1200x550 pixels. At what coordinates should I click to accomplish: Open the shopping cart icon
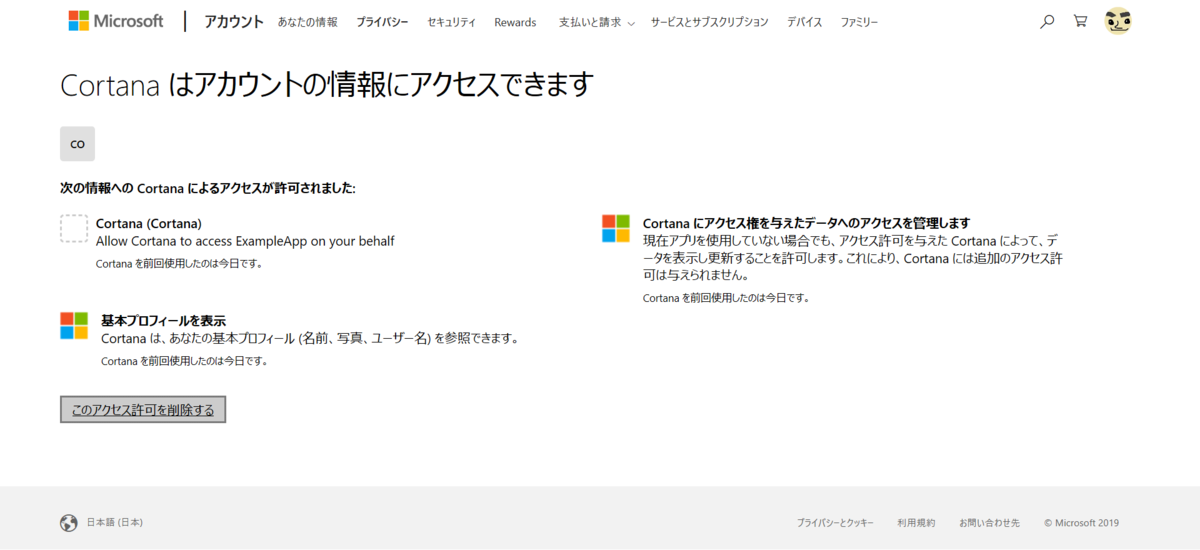point(1080,21)
